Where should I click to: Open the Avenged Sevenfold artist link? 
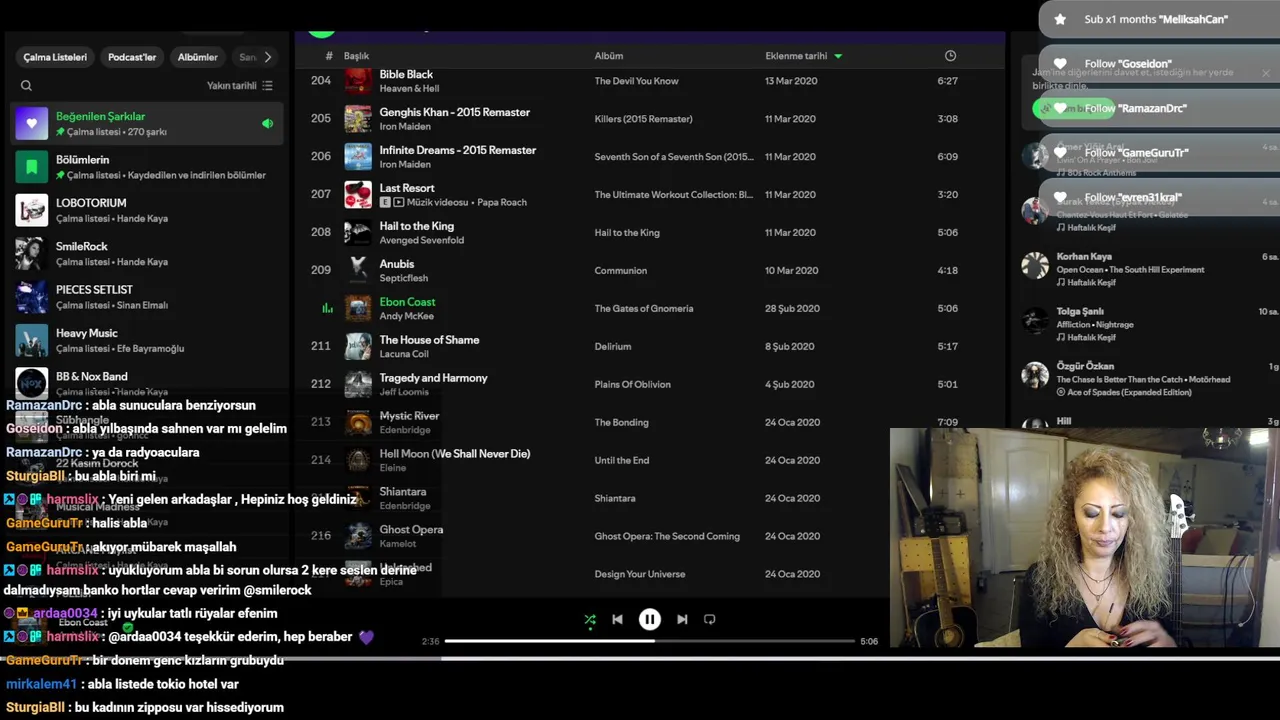[x=422, y=241]
